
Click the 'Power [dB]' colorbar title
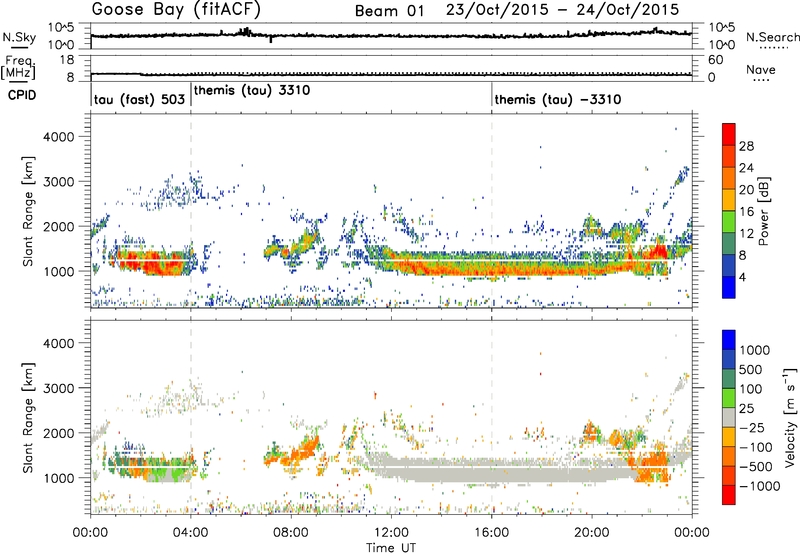coord(763,211)
